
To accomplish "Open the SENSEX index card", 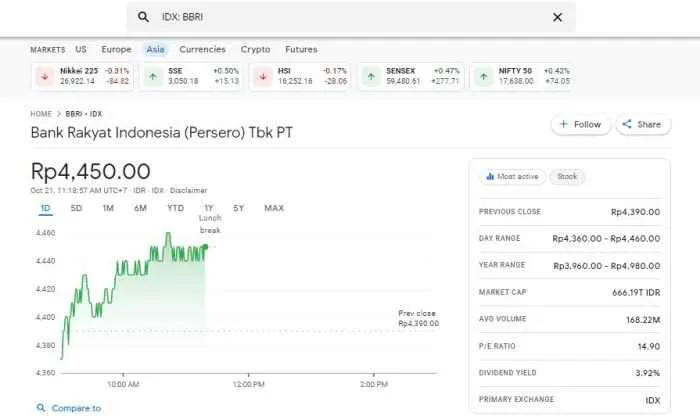I will coord(411,76).
